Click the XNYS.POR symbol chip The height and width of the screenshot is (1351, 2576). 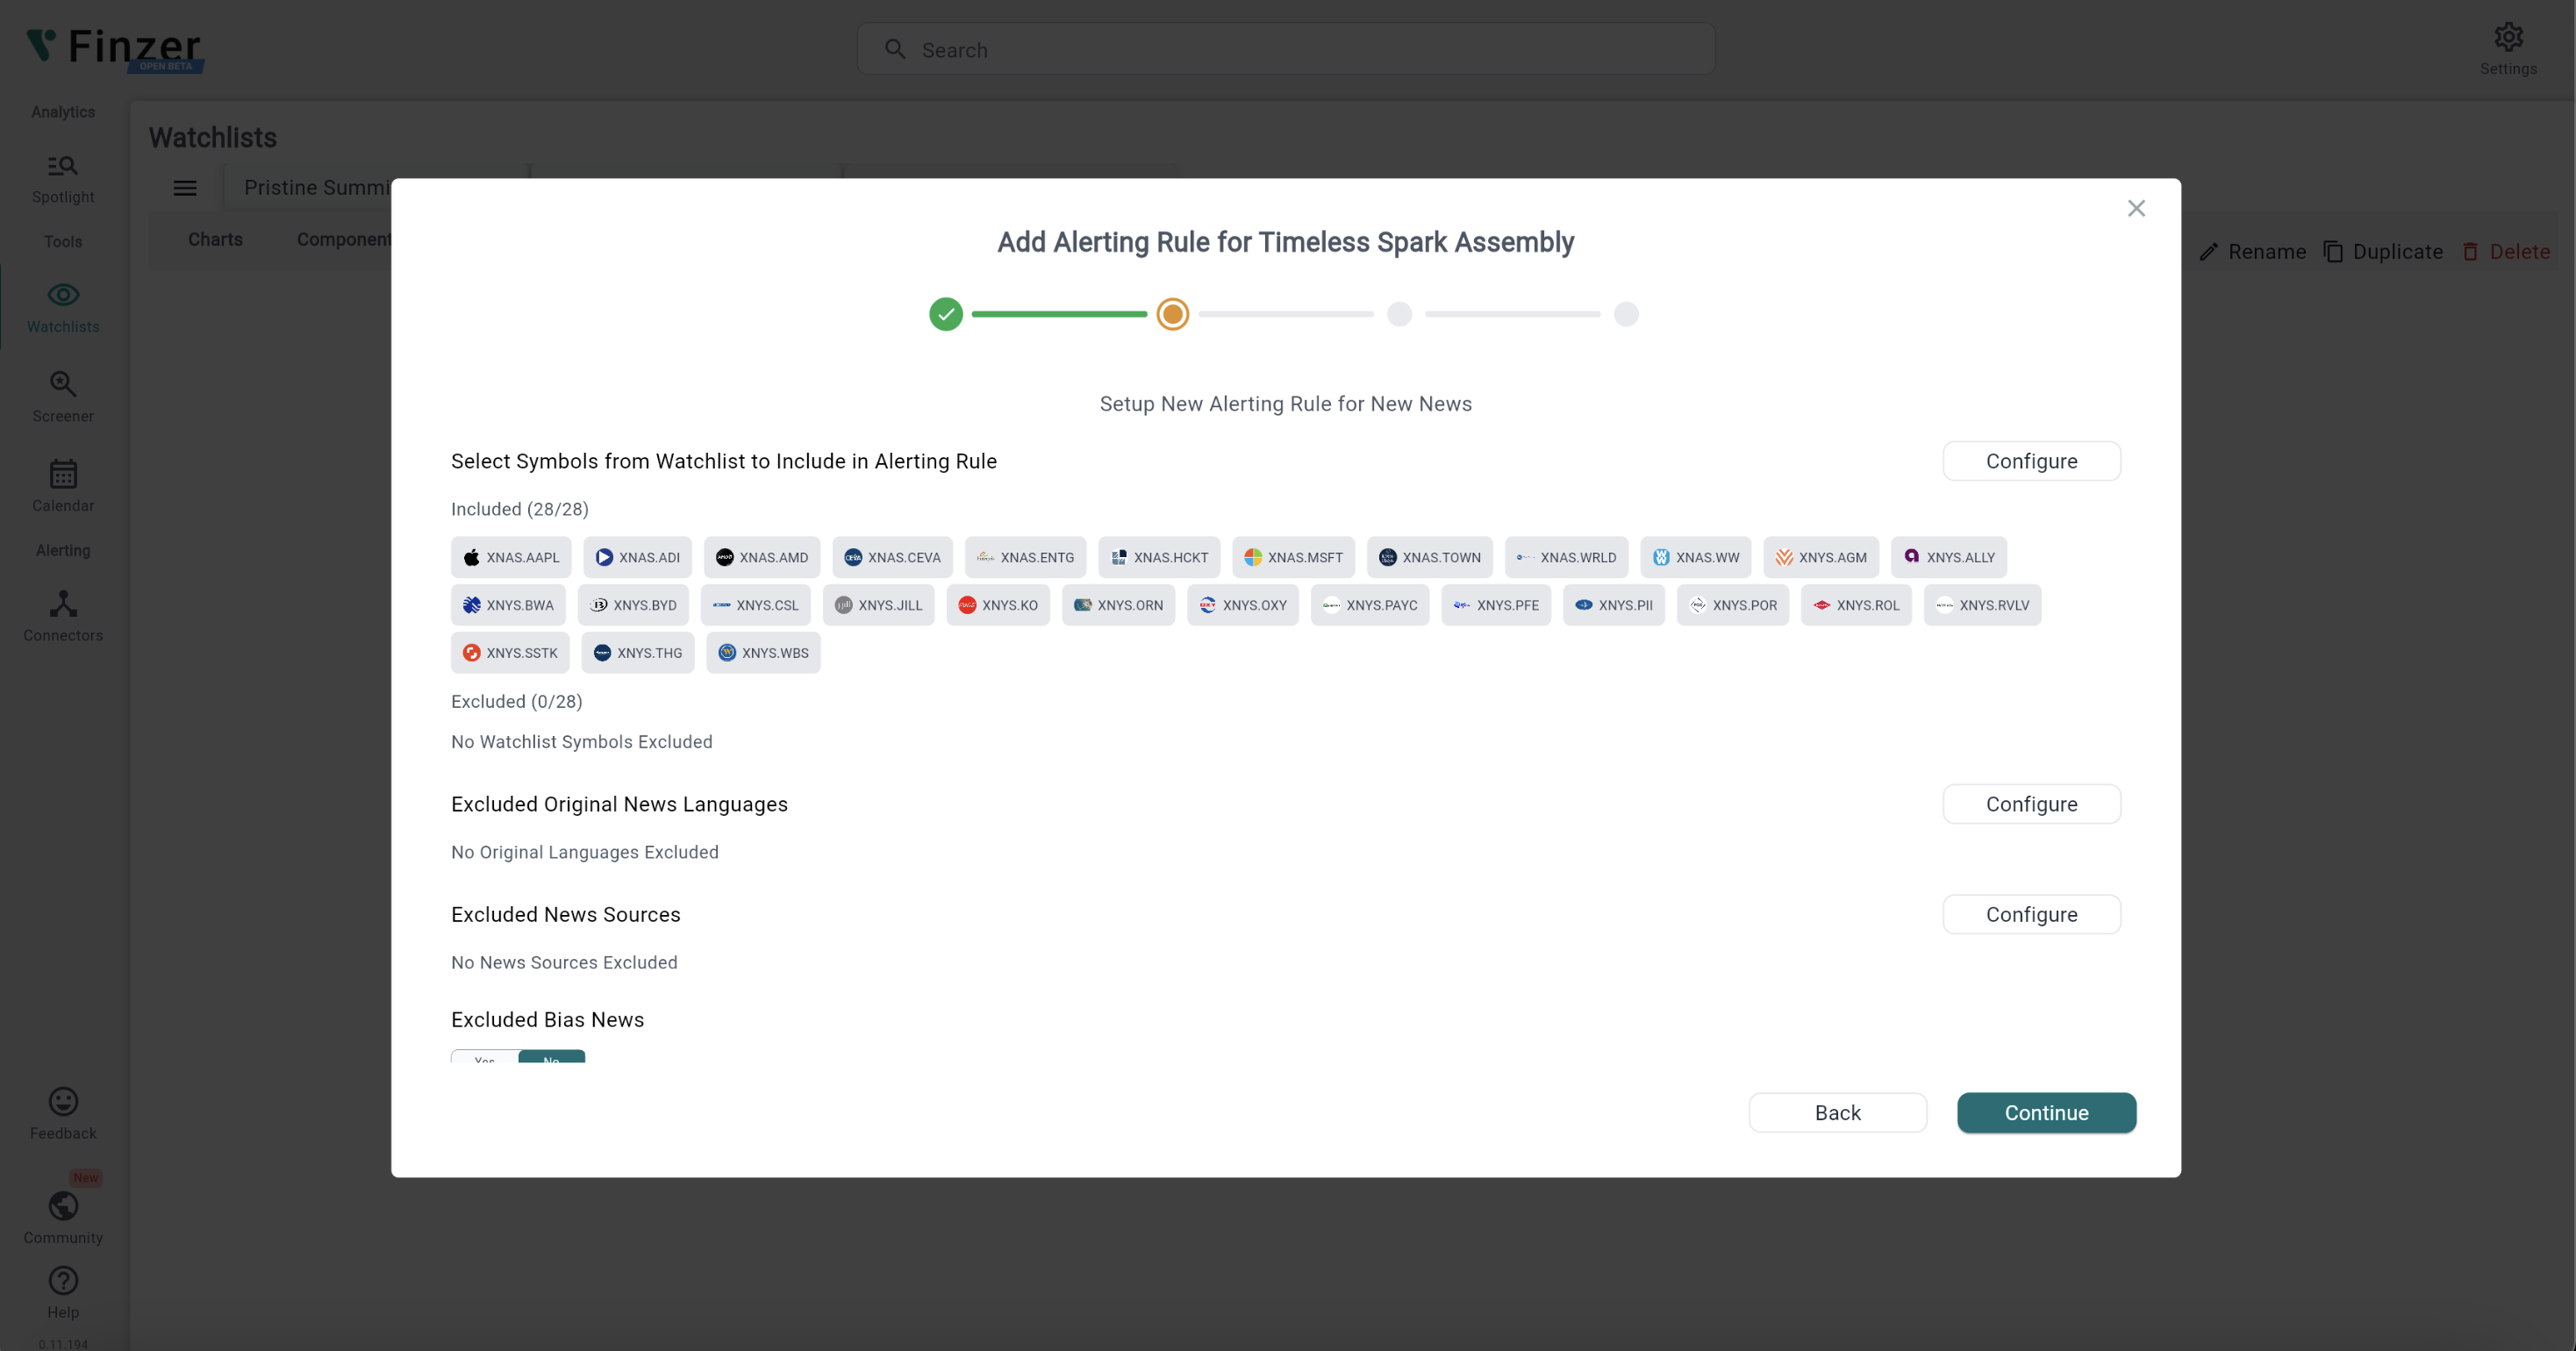pos(1733,605)
